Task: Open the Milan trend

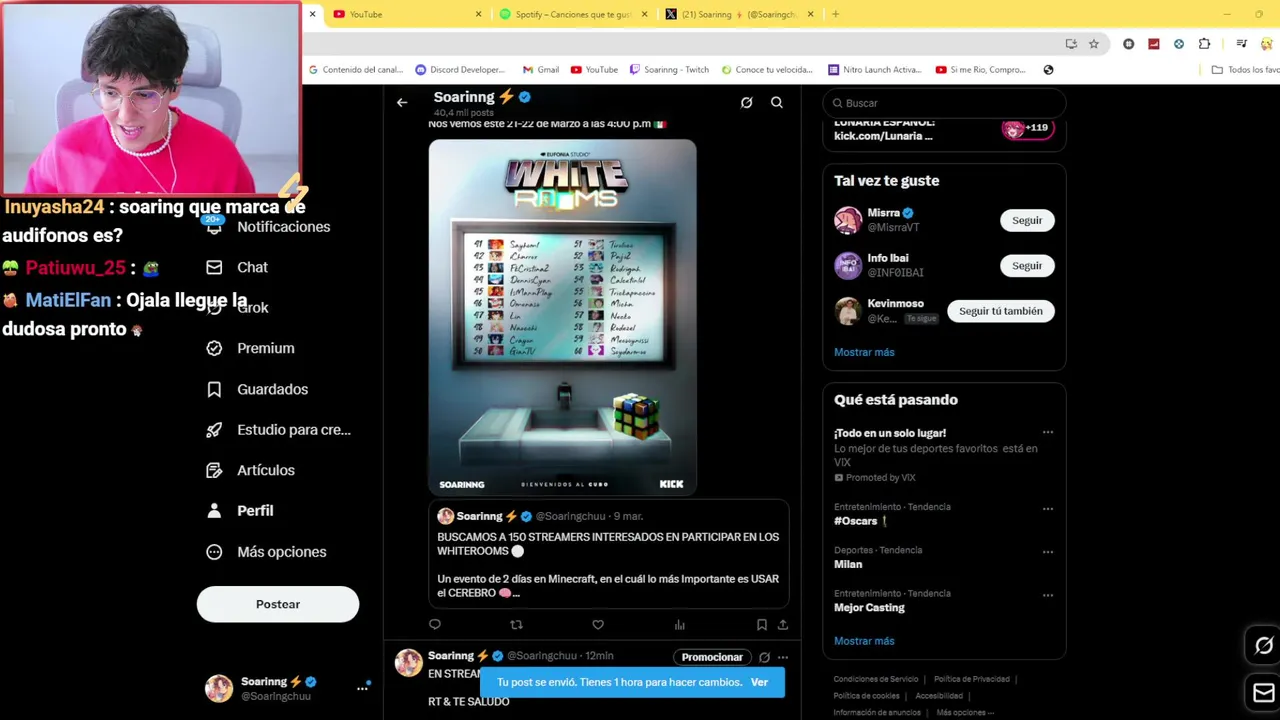Action: coord(848,564)
